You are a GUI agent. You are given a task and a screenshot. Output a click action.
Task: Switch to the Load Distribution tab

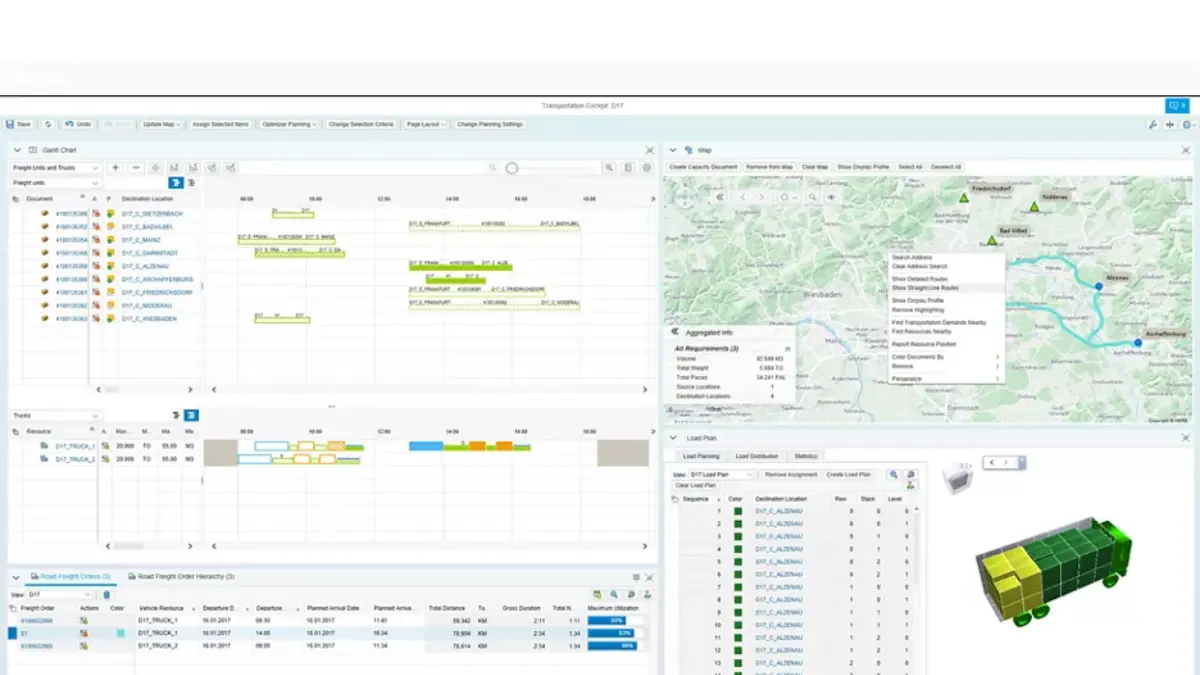pos(757,455)
